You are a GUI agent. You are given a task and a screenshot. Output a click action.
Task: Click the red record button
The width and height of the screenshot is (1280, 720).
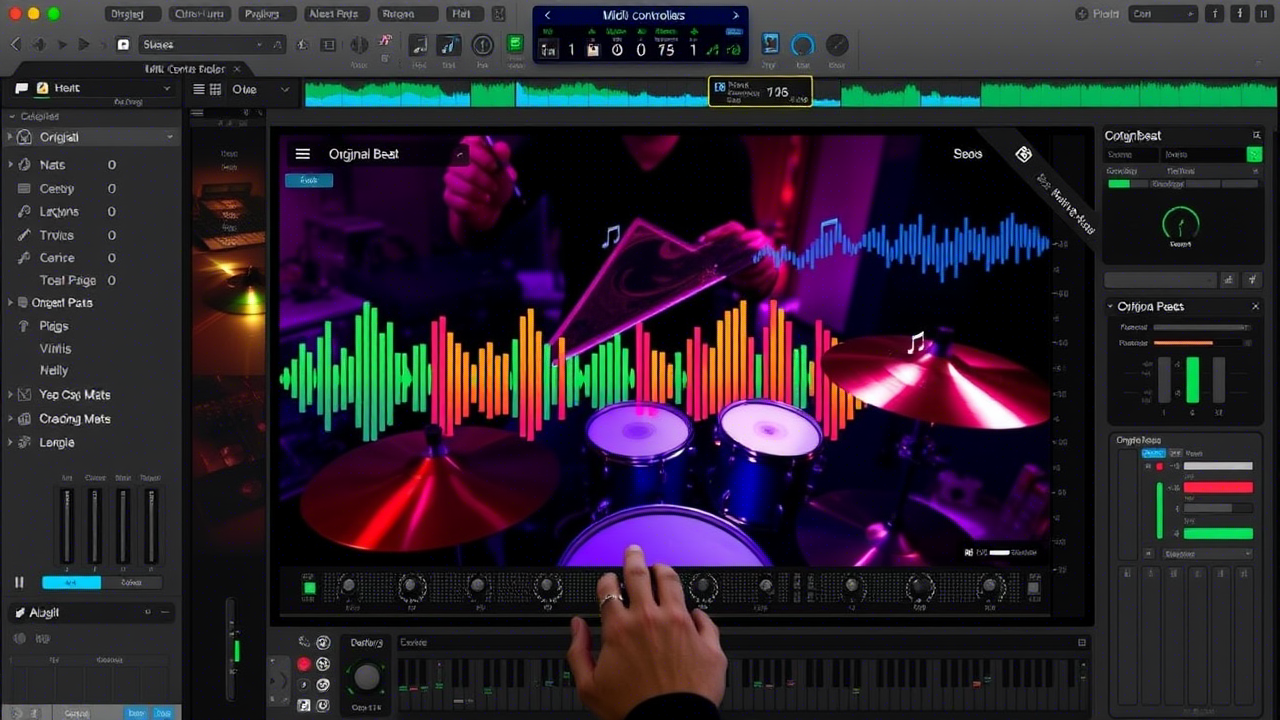[304, 664]
